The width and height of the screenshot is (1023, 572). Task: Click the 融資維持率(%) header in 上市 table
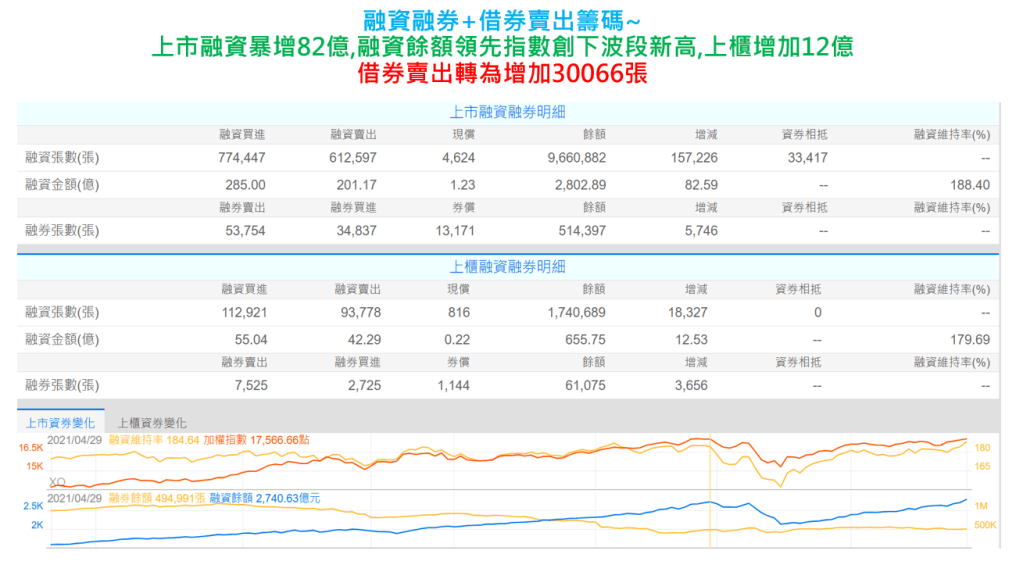(x=951, y=135)
